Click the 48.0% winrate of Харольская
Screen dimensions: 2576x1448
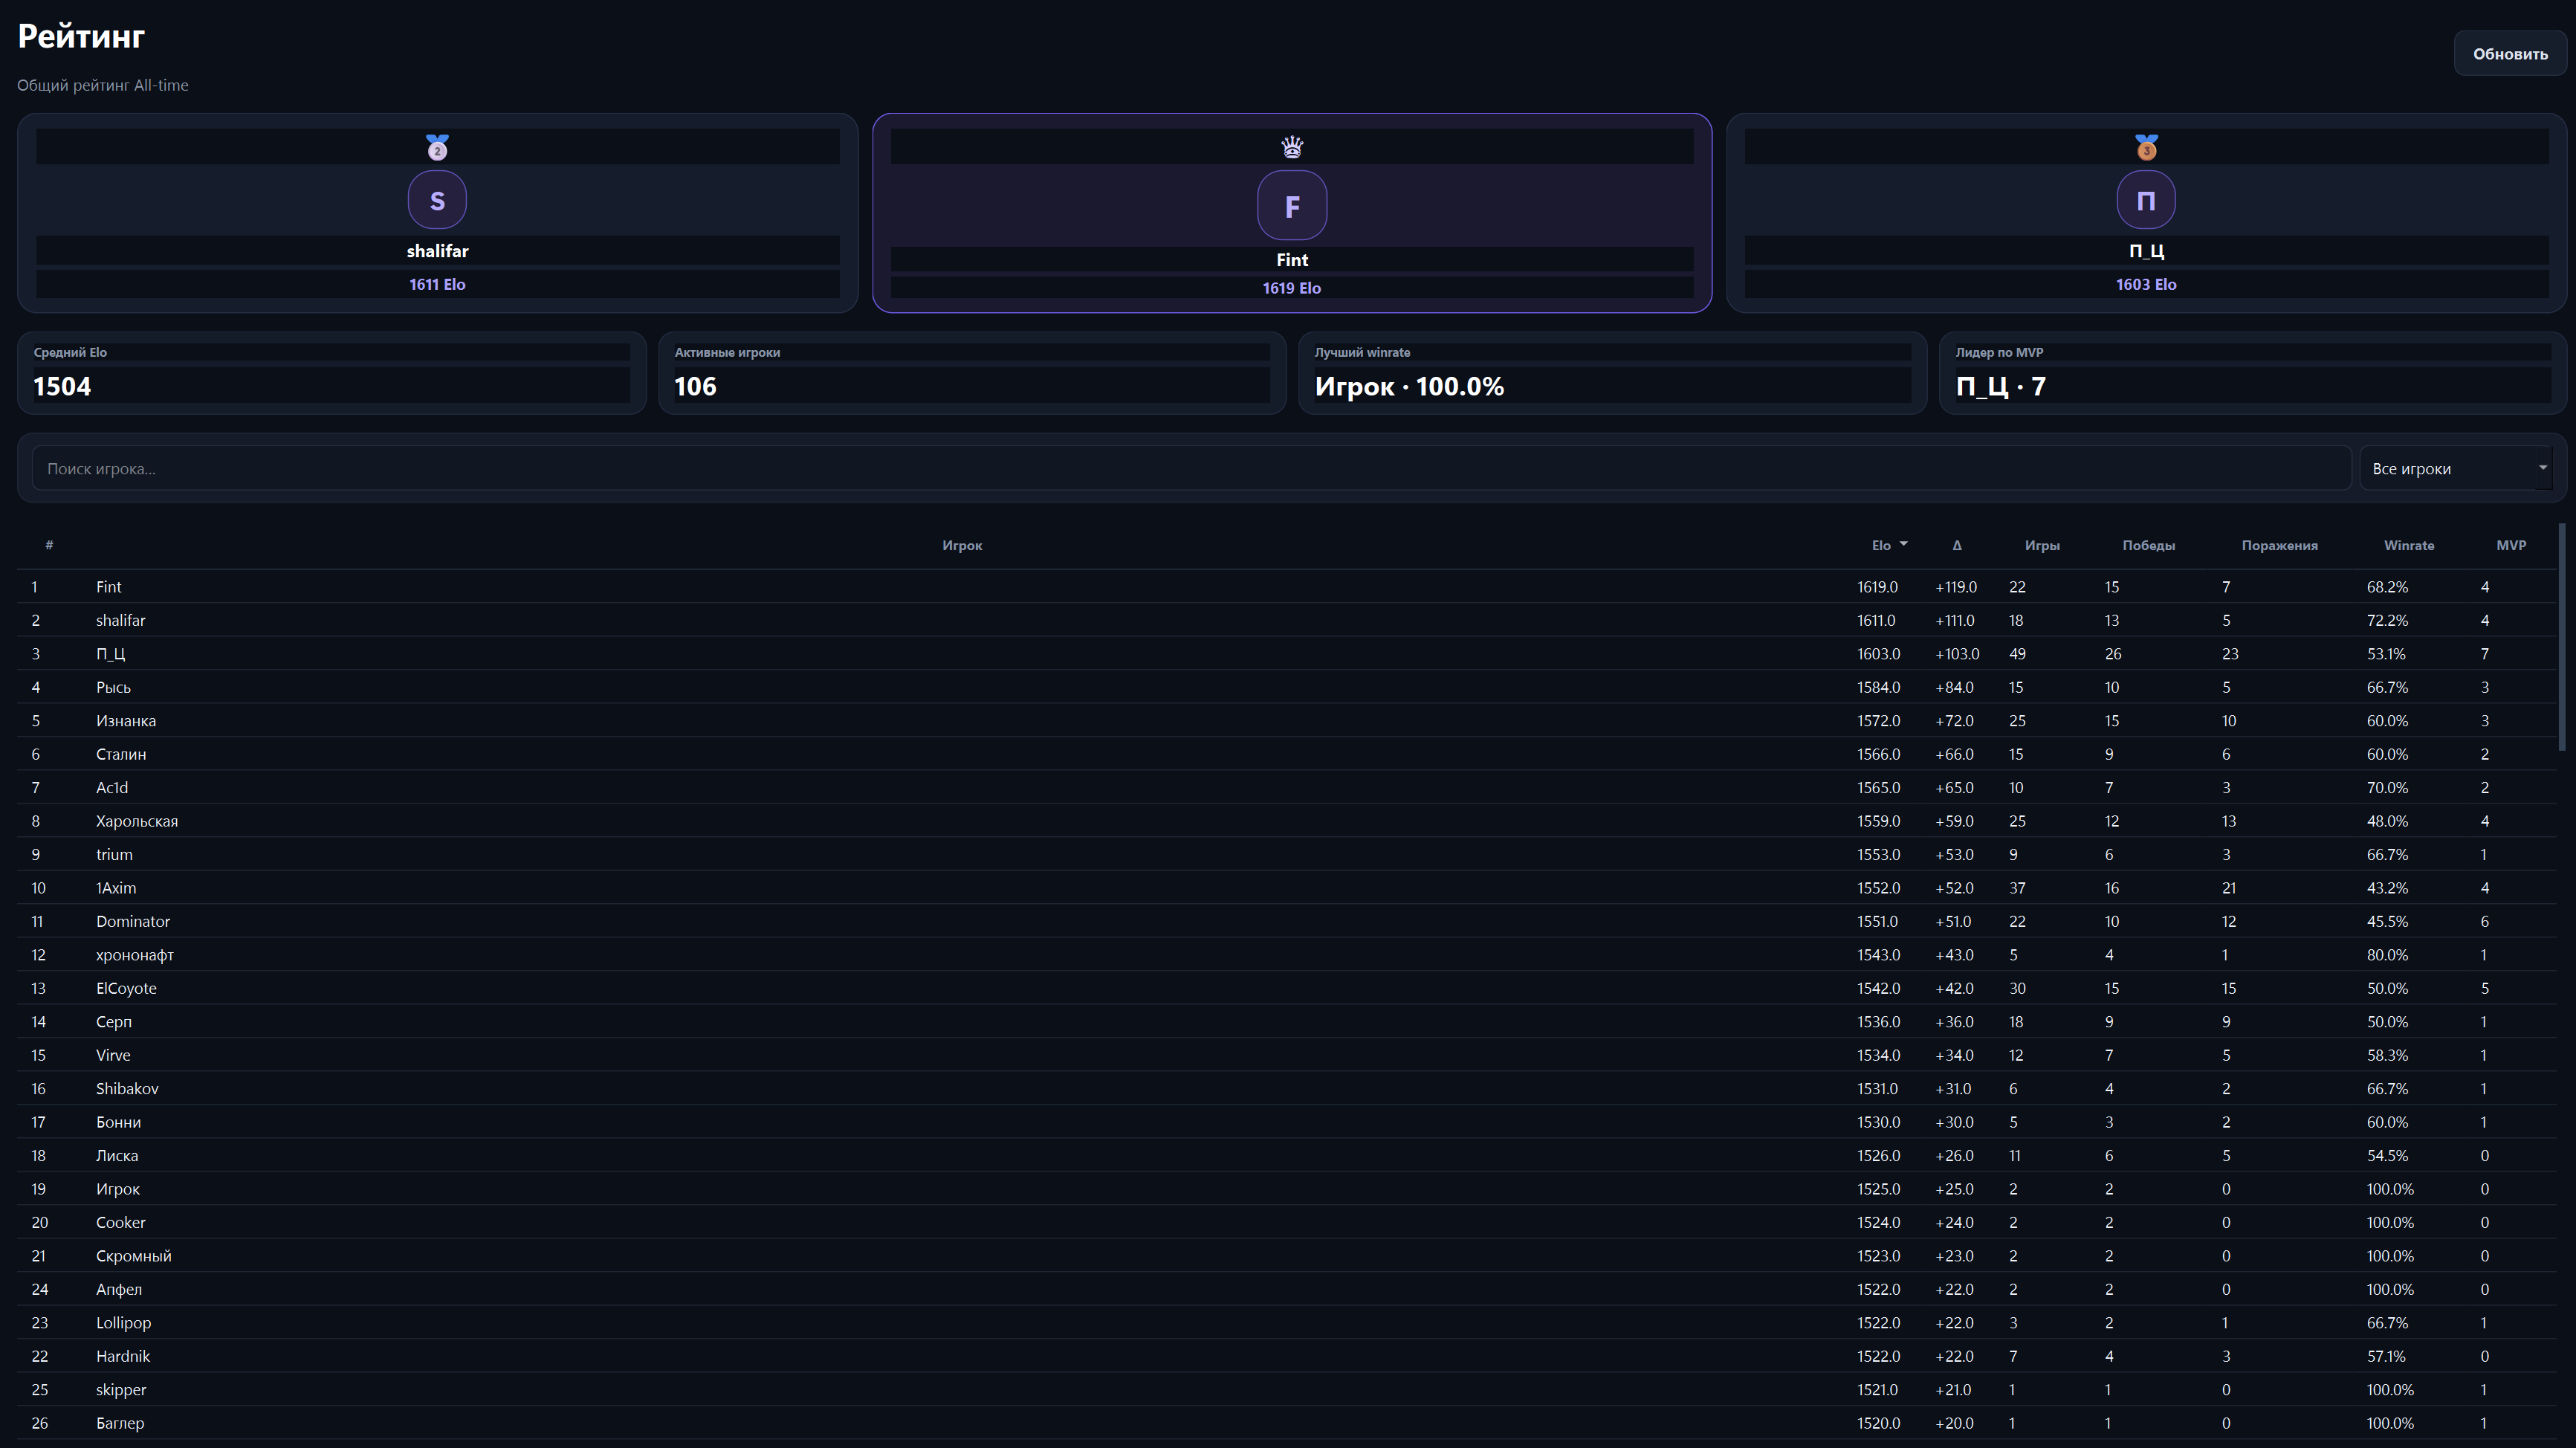pos(2387,822)
